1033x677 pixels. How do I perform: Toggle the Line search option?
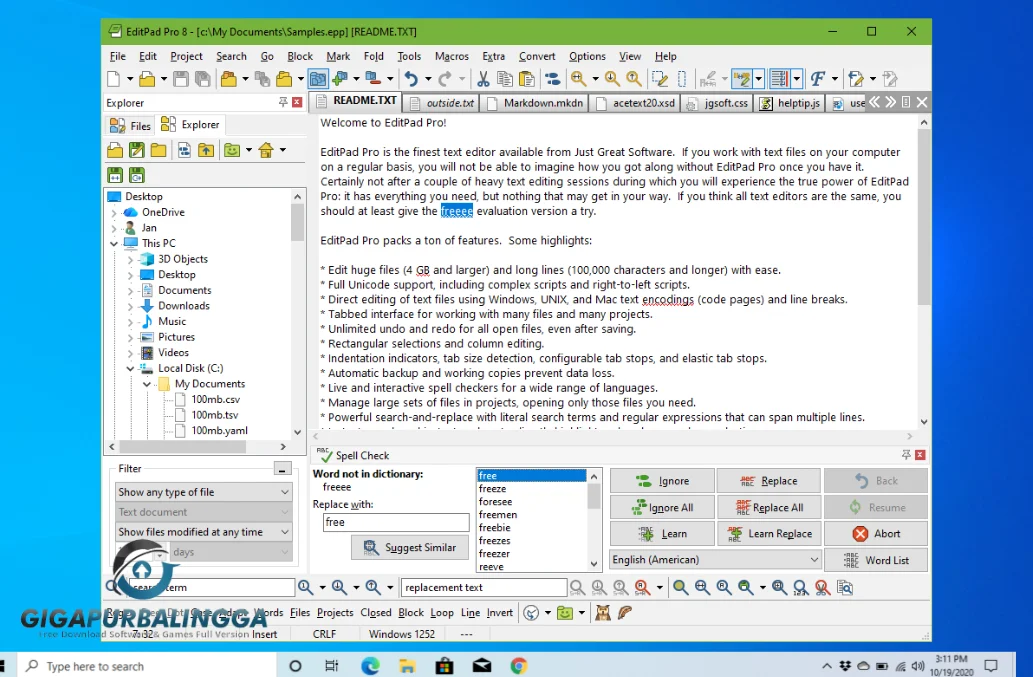470,612
